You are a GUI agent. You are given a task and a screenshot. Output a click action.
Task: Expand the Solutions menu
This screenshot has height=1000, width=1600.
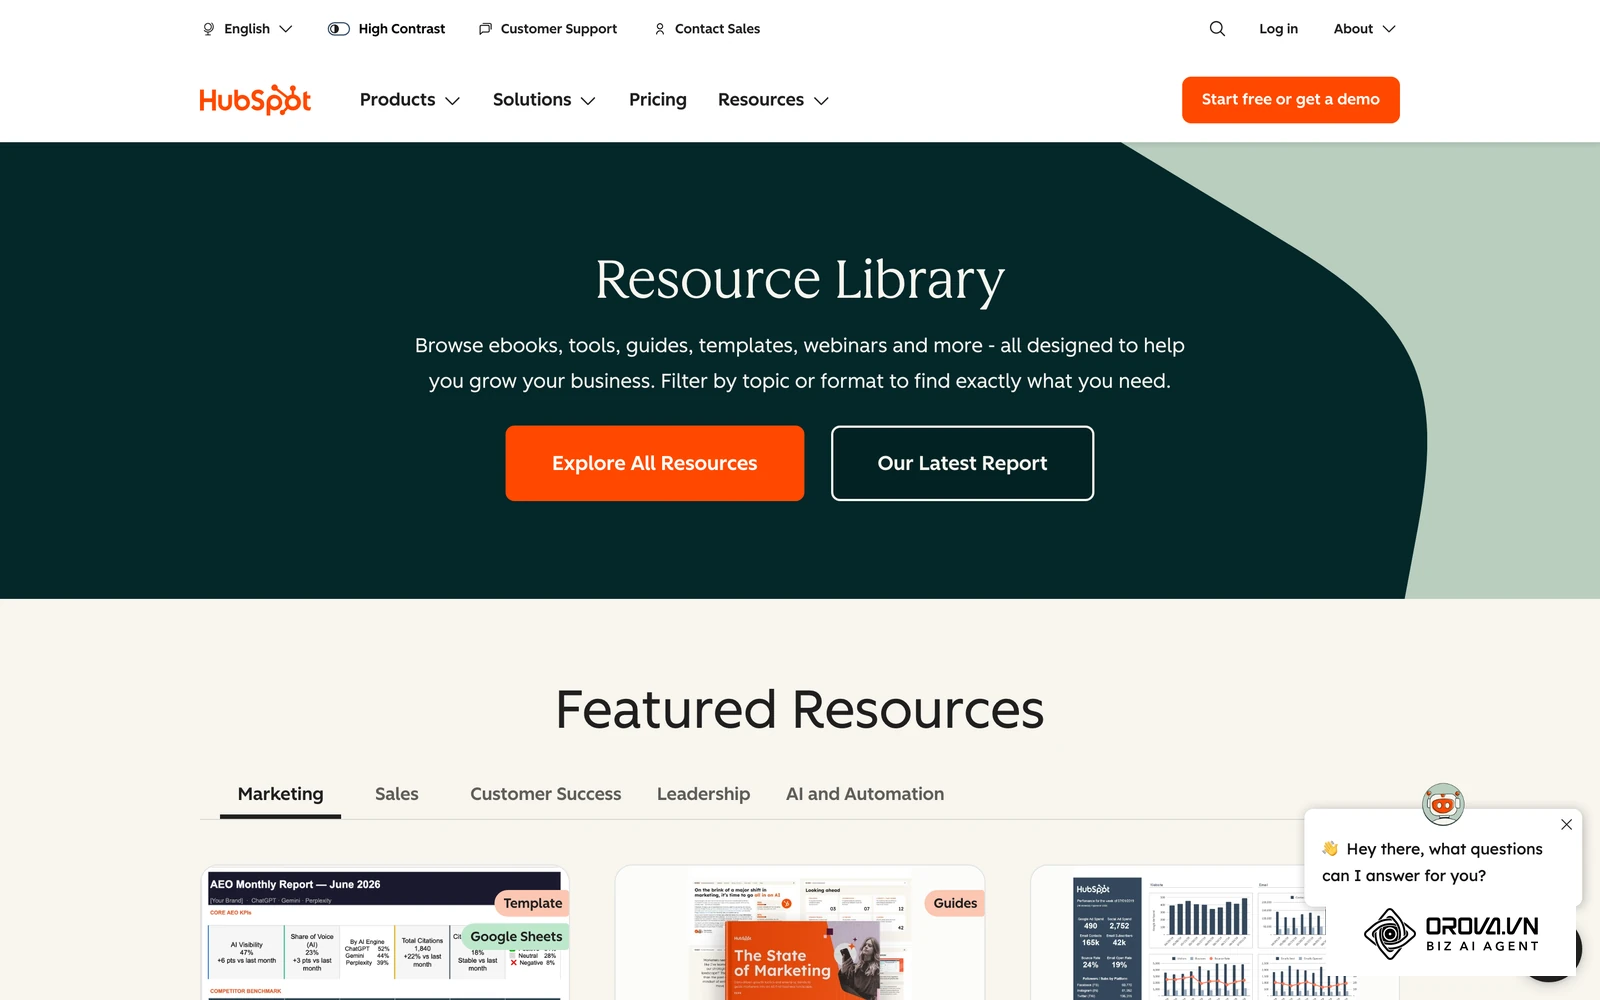point(544,100)
